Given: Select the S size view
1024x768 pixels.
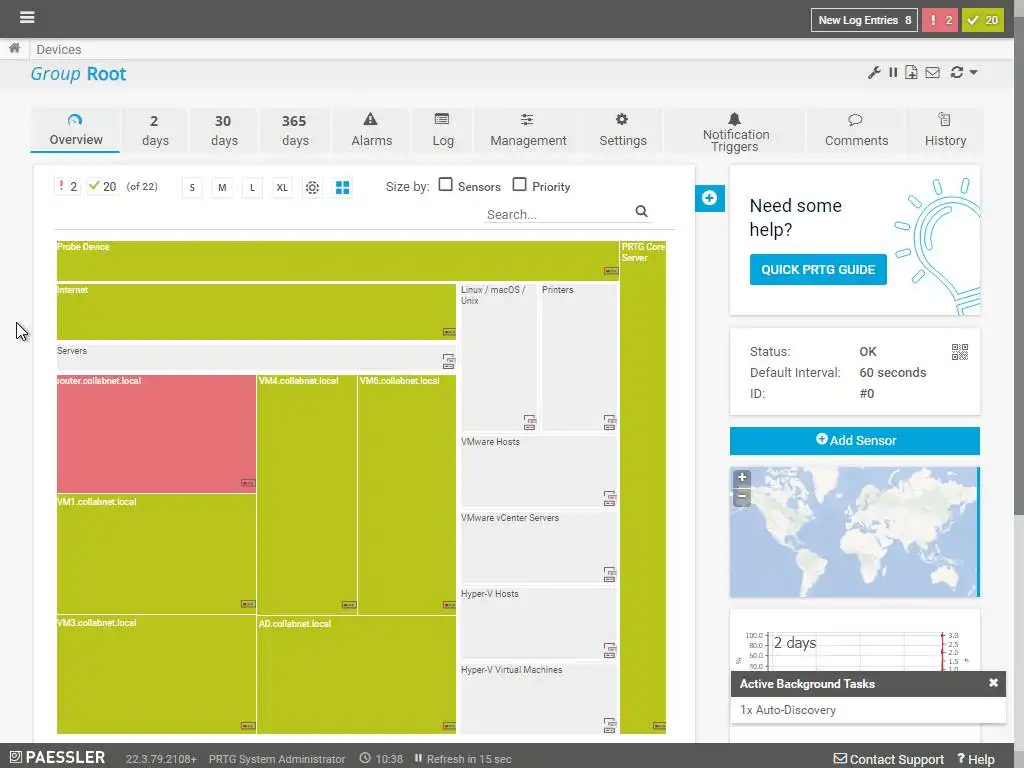Looking at the screenshot, I should pos(192,188).
